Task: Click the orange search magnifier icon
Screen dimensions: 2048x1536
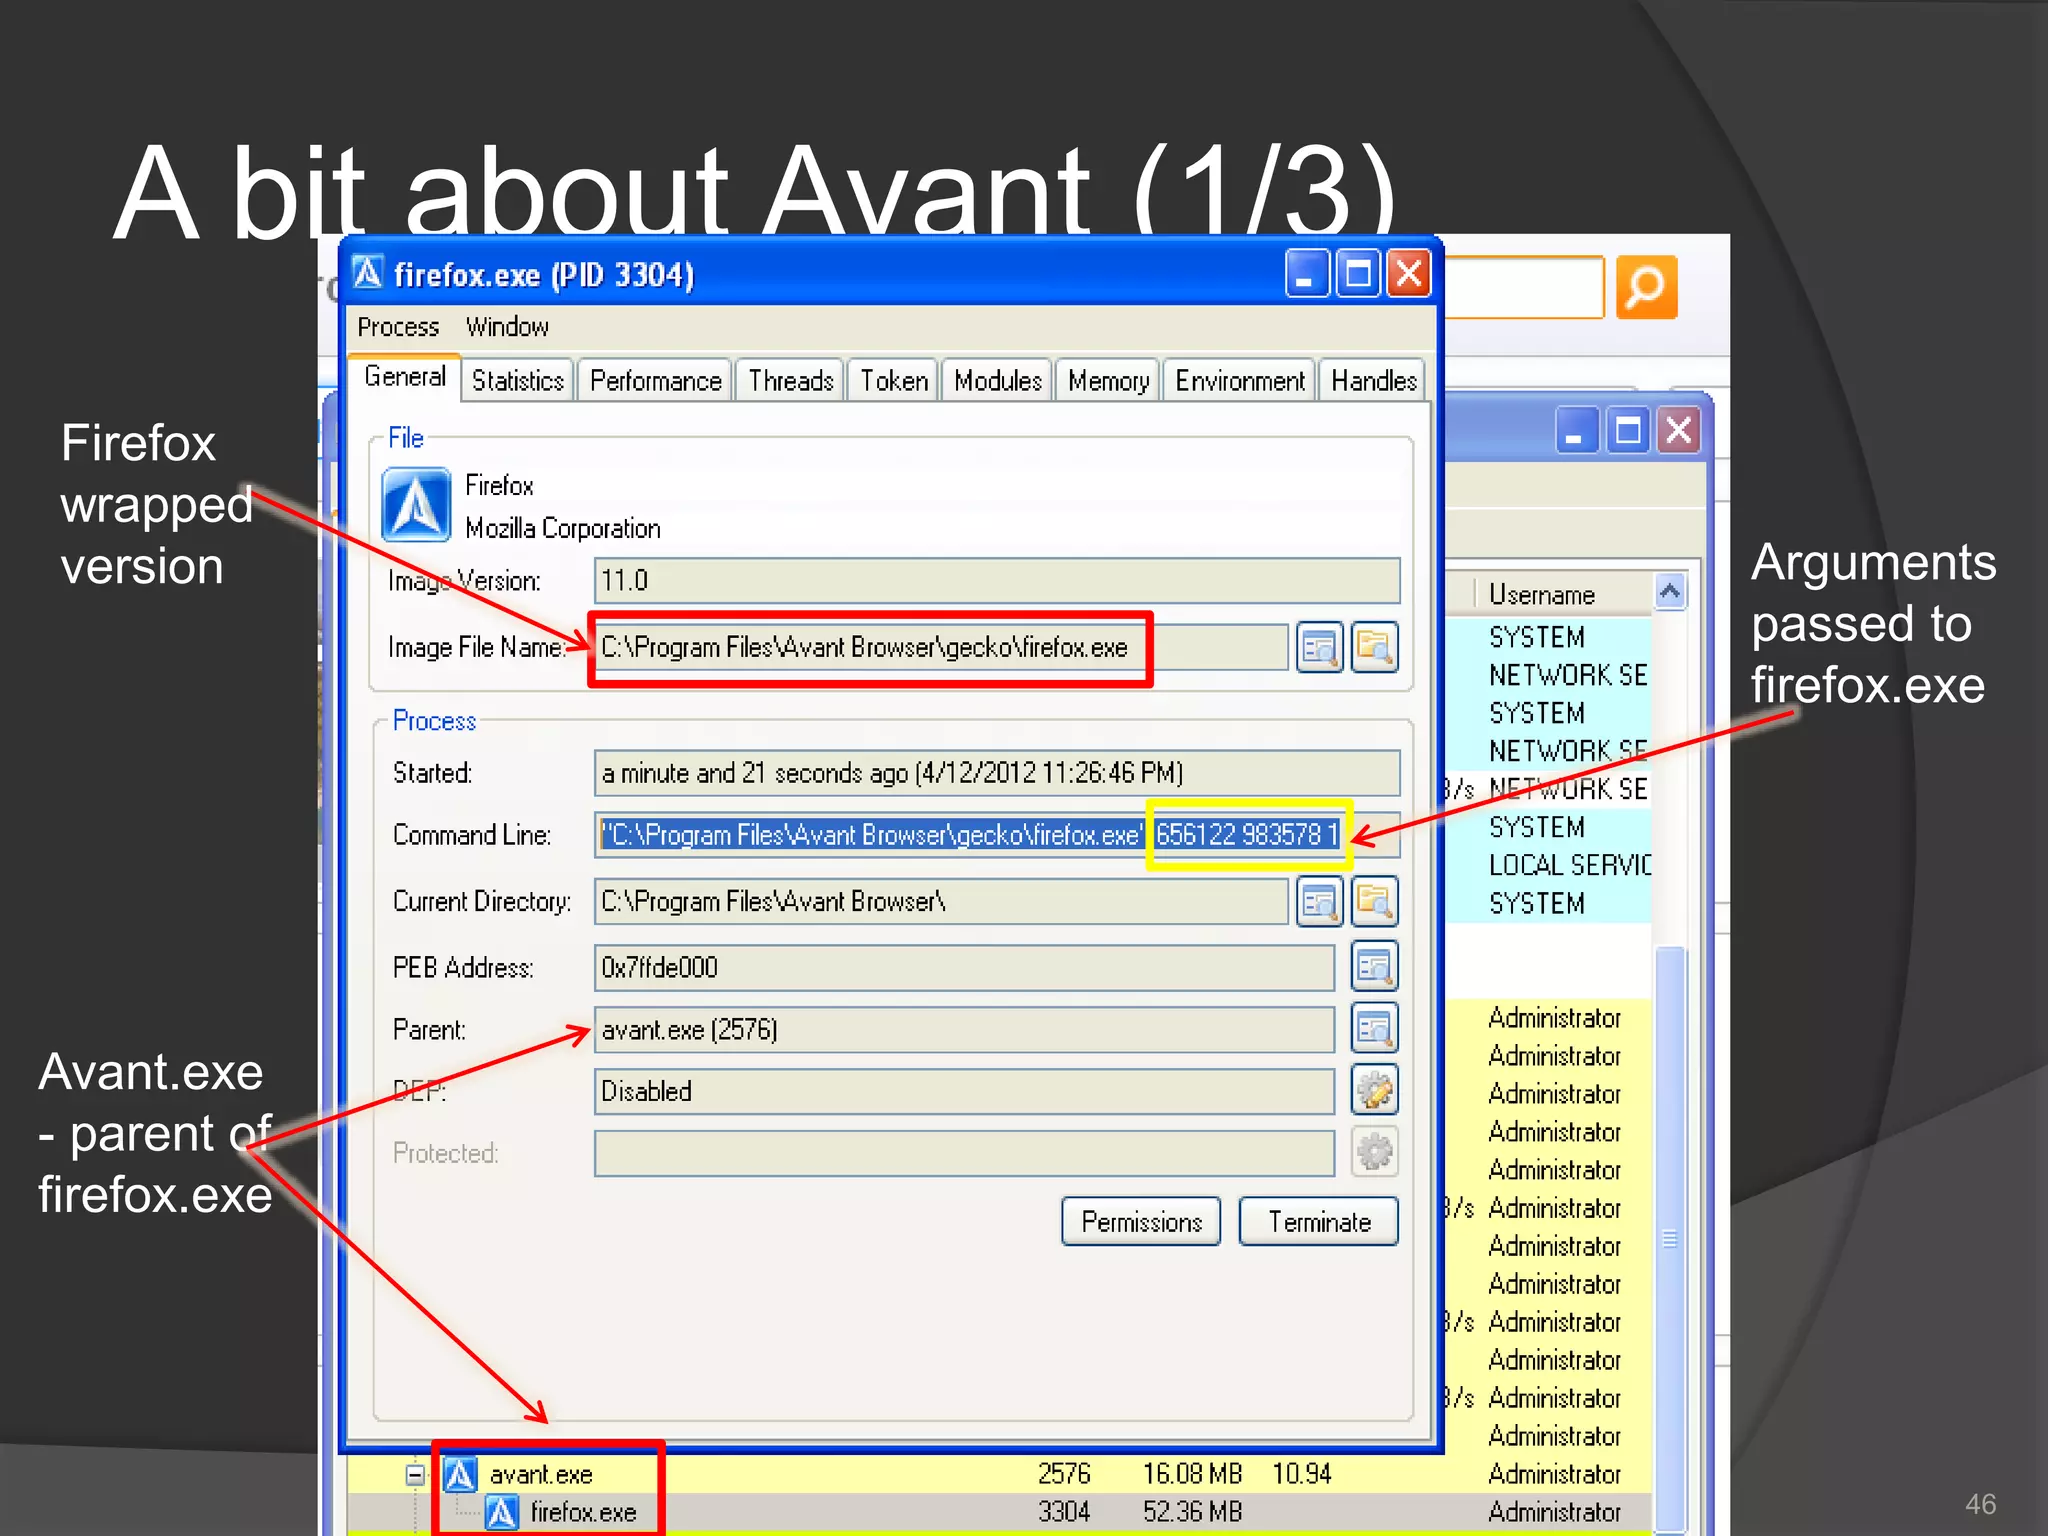Action: point(1646,288)
